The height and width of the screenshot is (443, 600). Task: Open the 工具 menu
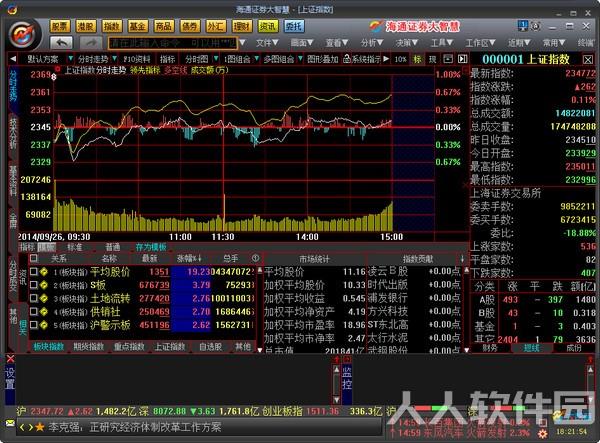pos(442,43)
